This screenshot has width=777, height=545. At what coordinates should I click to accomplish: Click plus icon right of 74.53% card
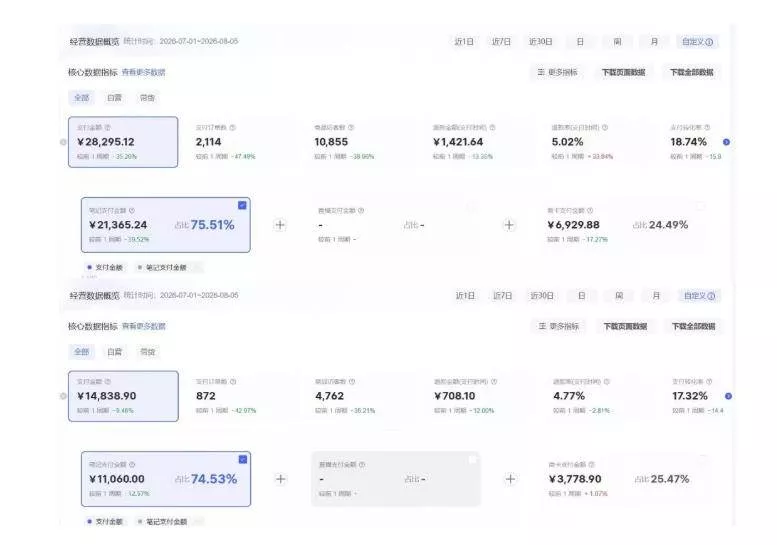pos(280,479)
